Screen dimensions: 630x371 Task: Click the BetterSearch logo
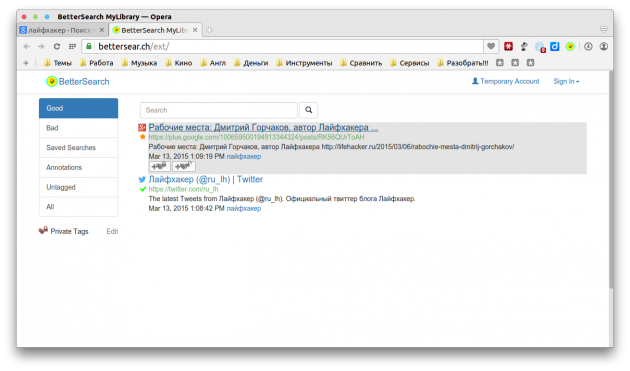78,82
